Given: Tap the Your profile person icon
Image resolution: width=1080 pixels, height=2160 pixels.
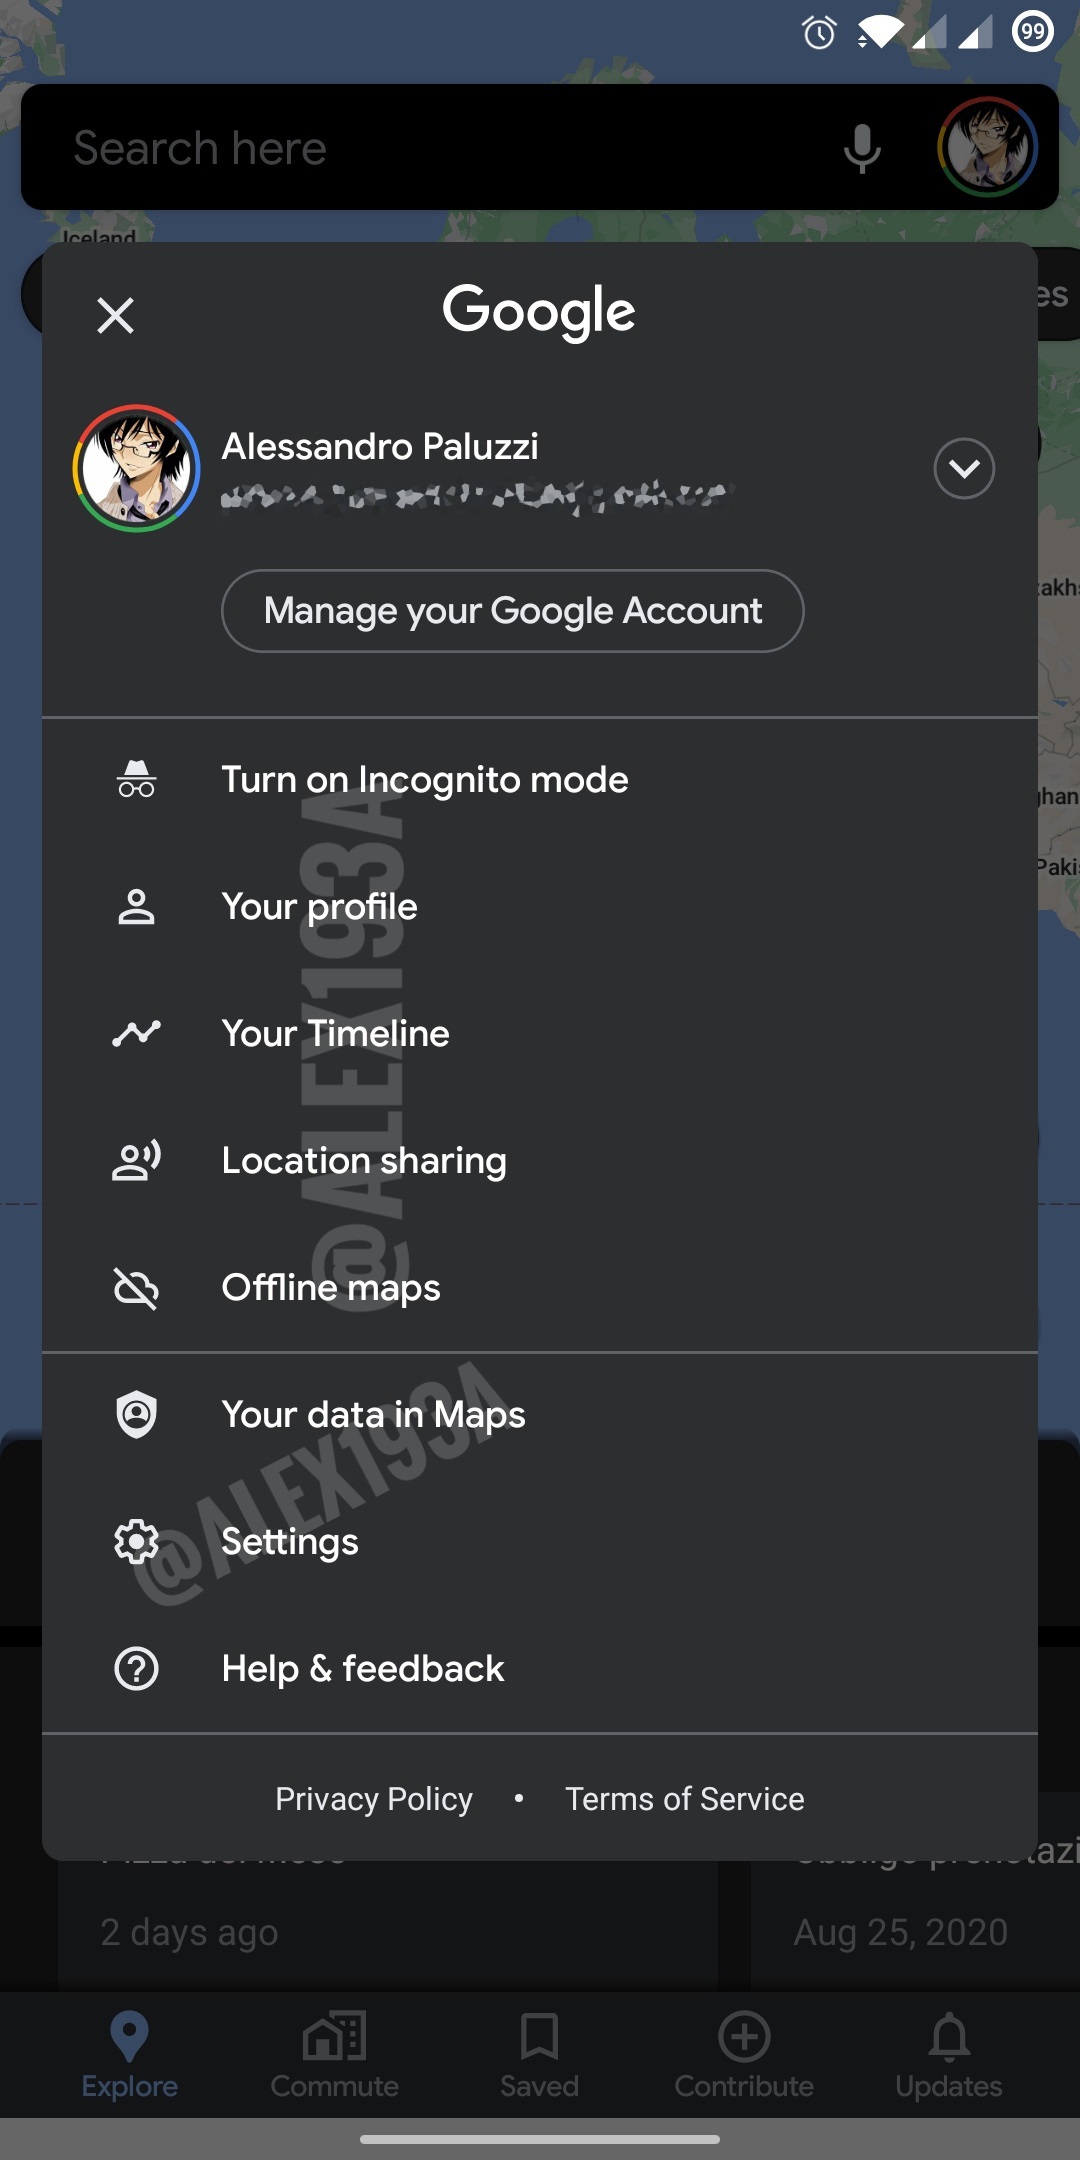Looking at the screenshot, I should click(x=136, y=906).
